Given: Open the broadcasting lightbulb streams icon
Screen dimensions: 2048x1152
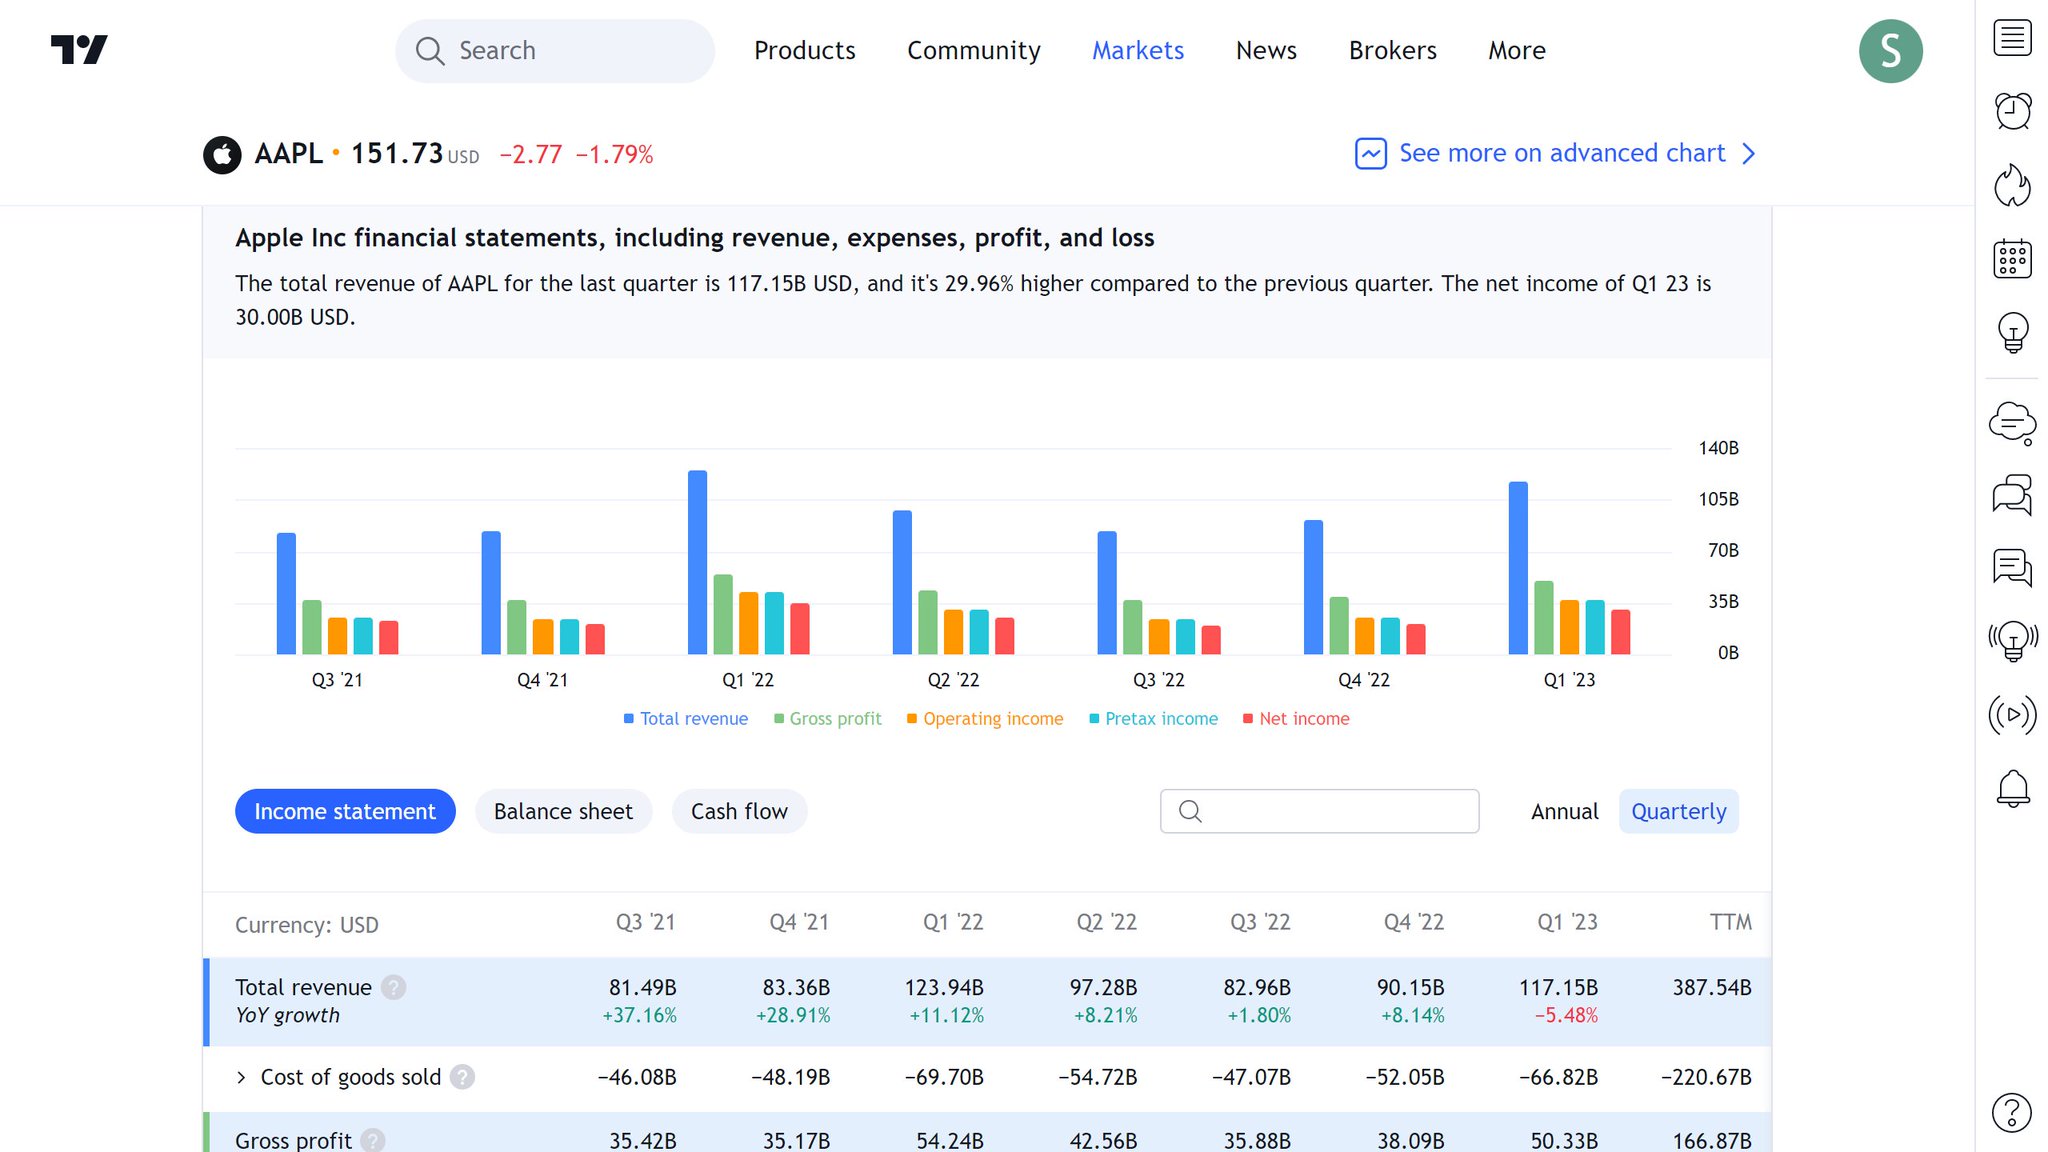Looking at the screenshot, I should point(2012,641).
